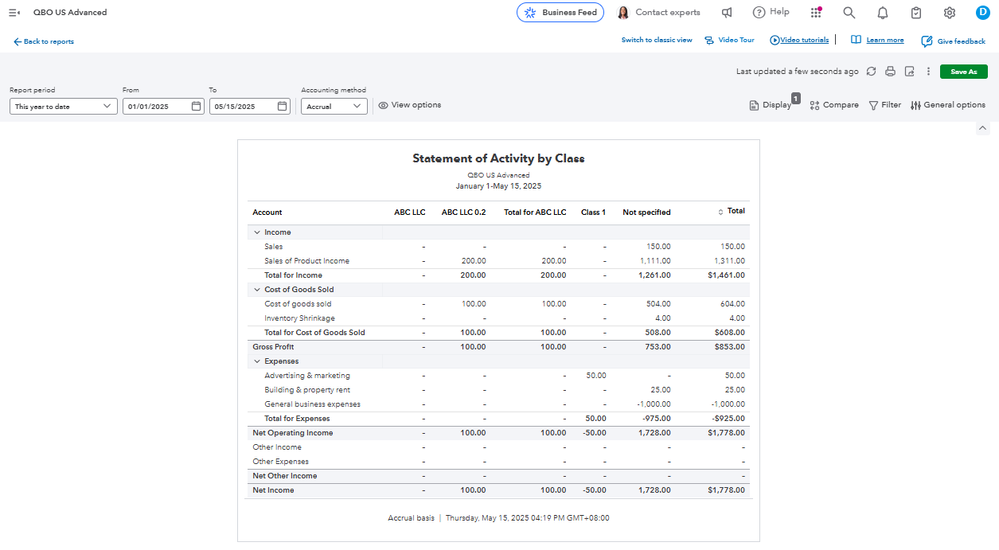Go back to reports

pyautogui.click(x=44, y=42)
